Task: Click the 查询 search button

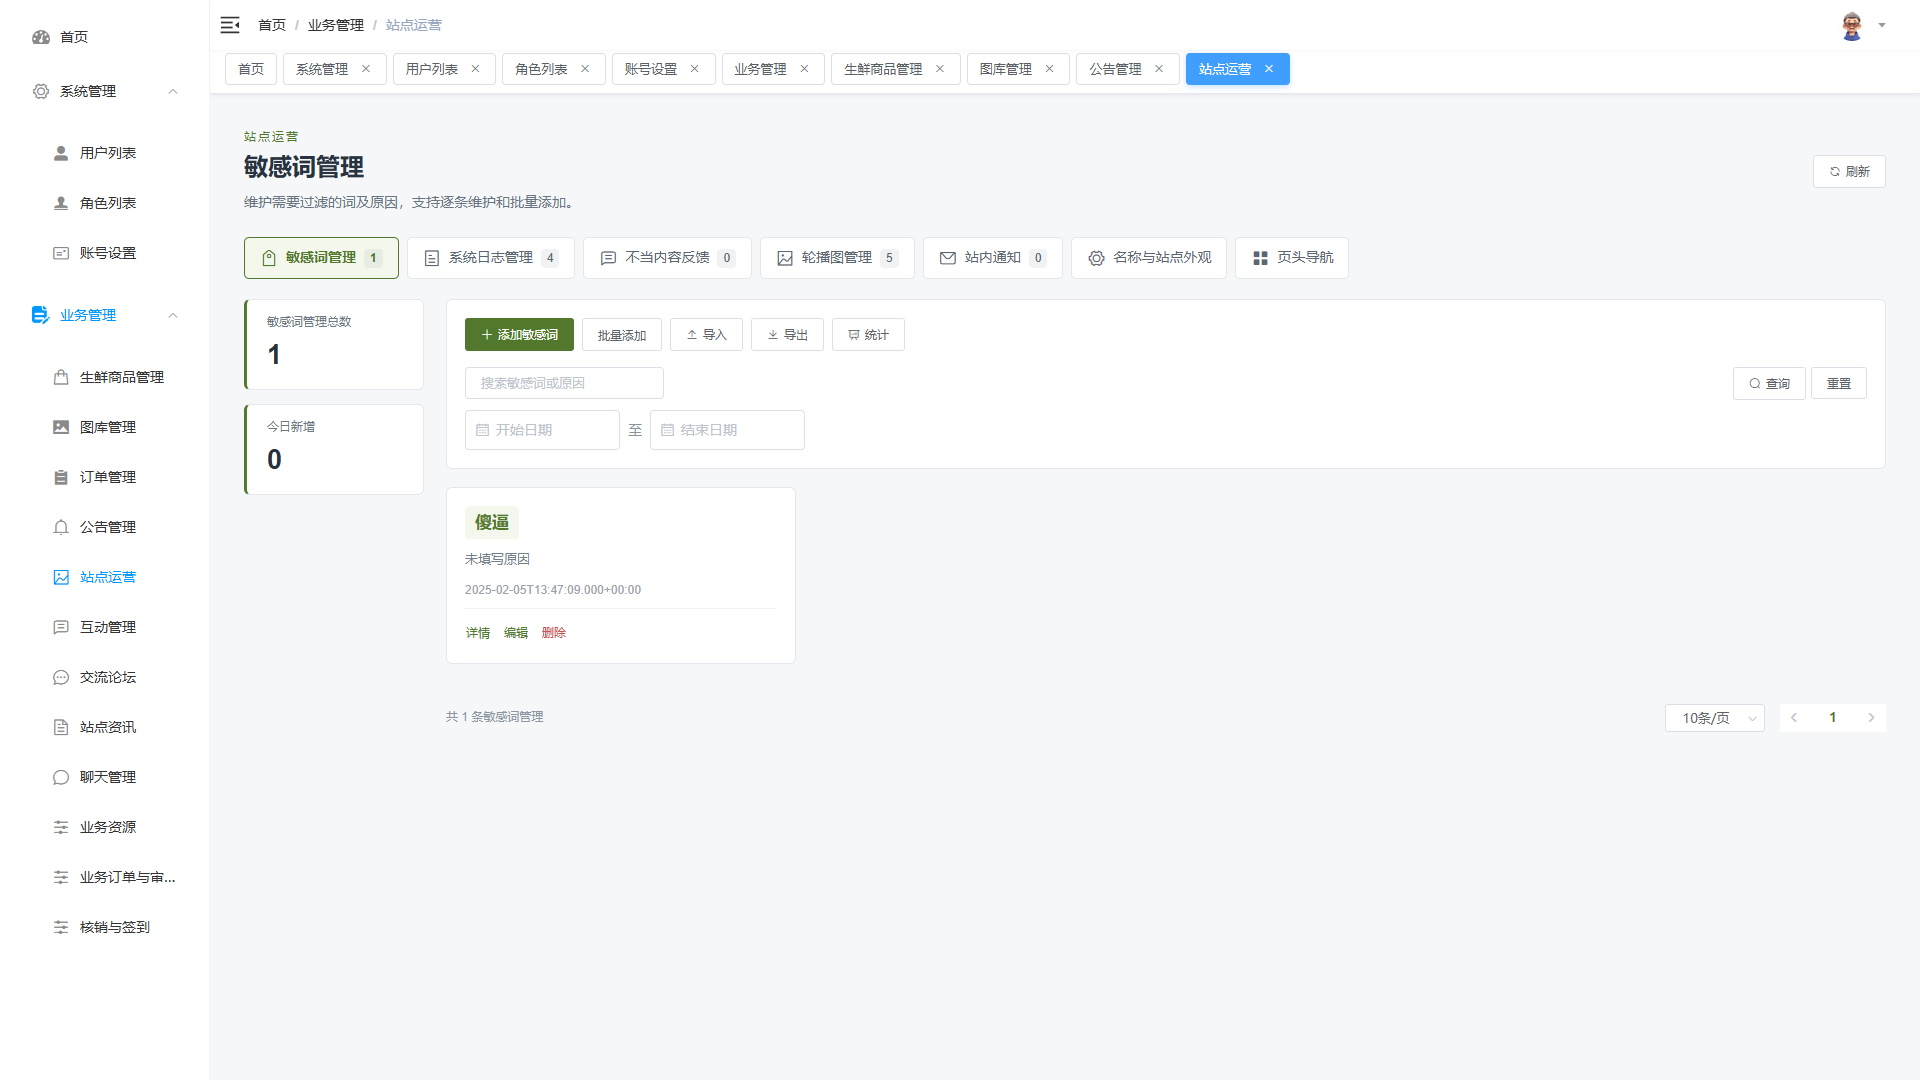Action: pyautogui.click(x=1769, y=383)
